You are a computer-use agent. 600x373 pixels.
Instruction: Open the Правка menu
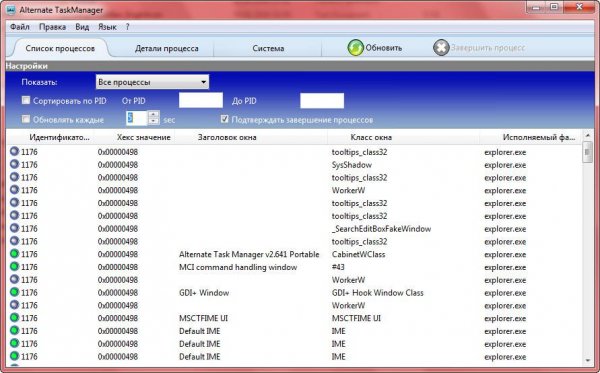click(52, 27)
